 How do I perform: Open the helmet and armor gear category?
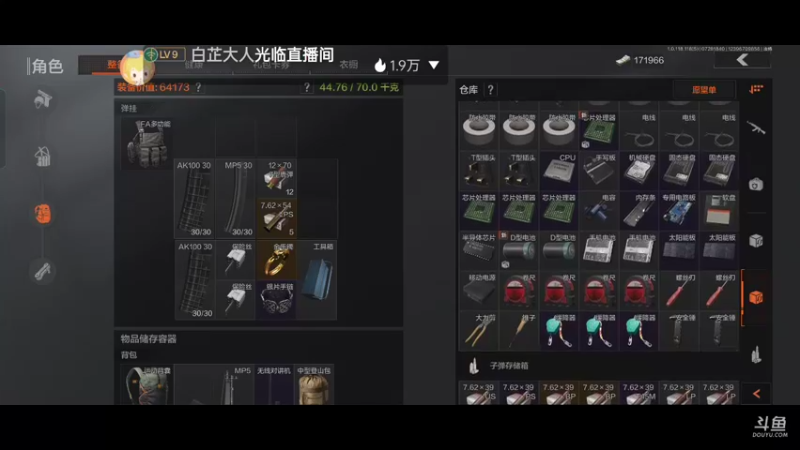[43, 99]
